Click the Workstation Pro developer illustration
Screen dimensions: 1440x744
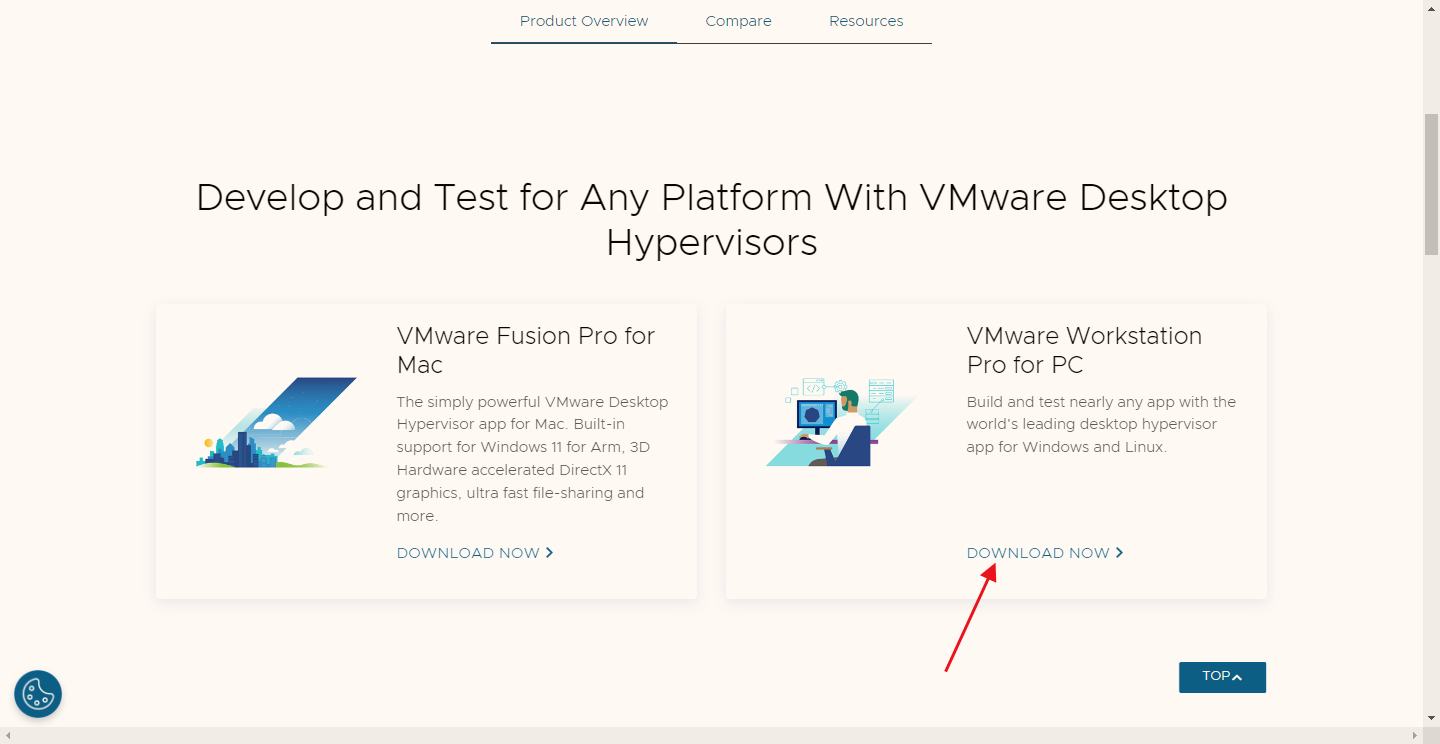[842, 422]
